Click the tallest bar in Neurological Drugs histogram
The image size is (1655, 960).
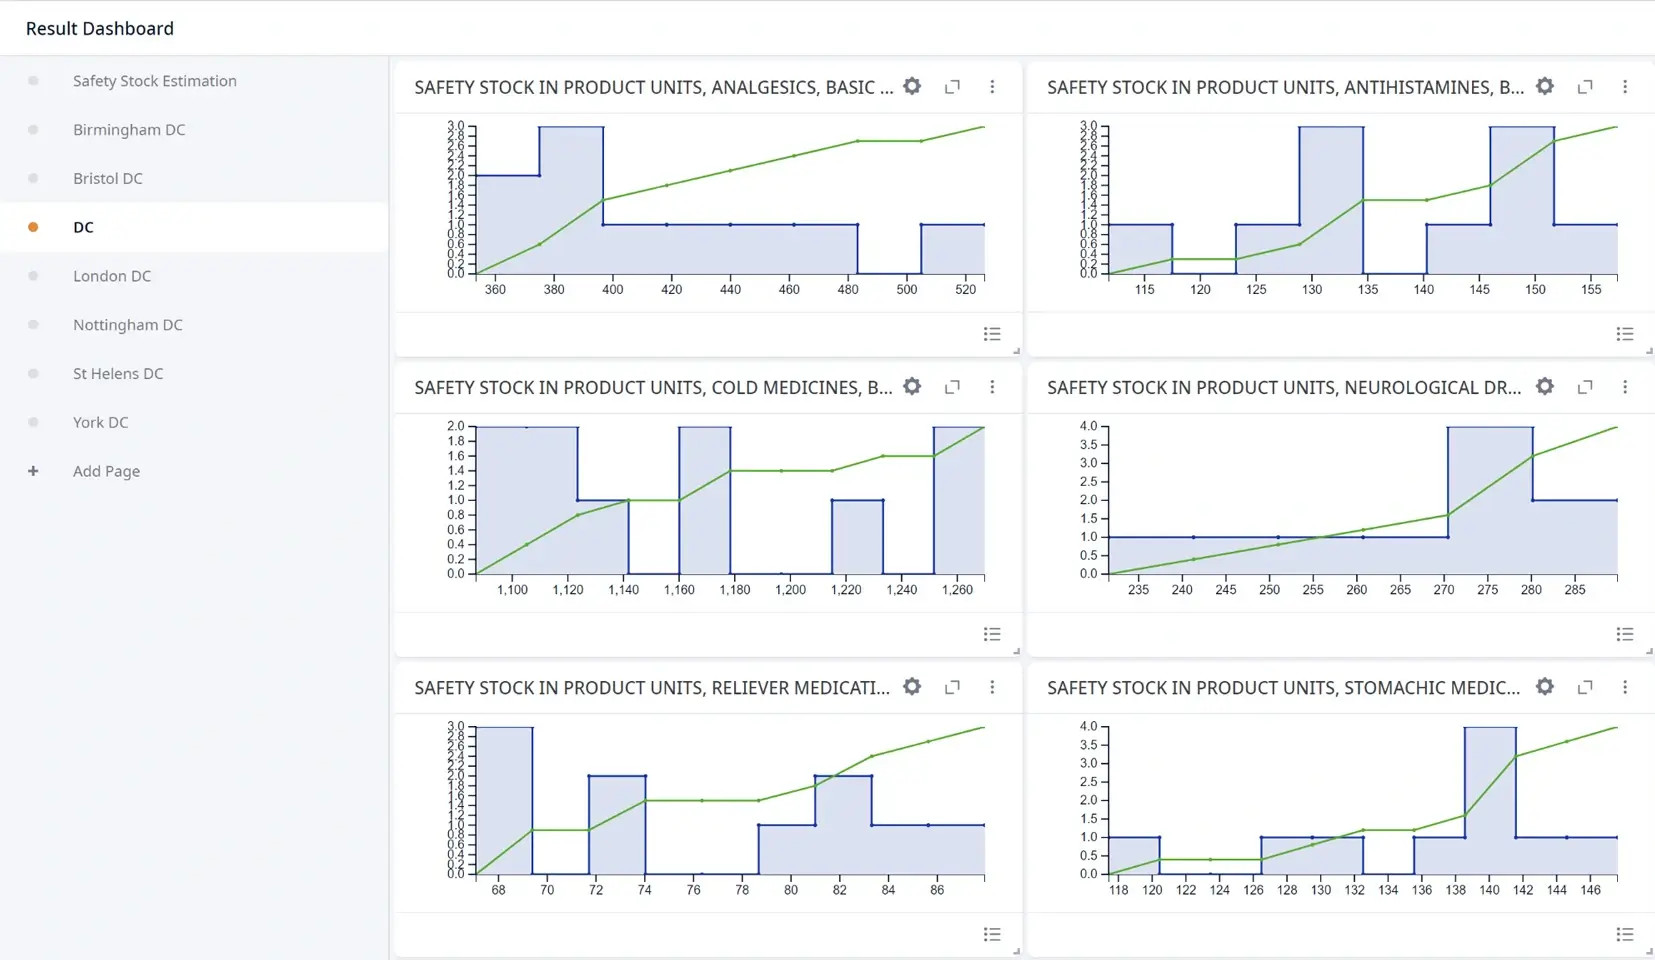1490,500
